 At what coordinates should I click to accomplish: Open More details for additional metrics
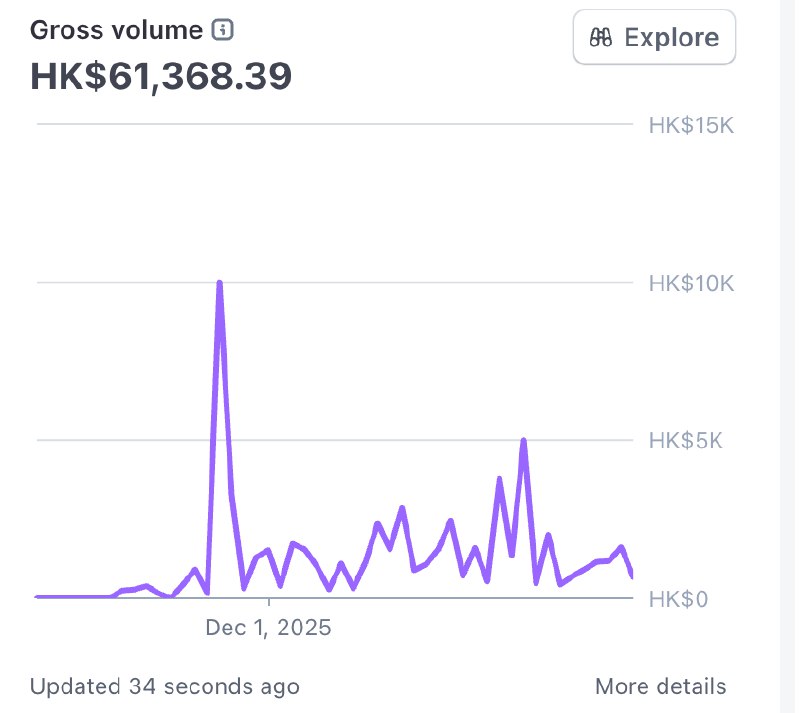[x=660, y=687]
